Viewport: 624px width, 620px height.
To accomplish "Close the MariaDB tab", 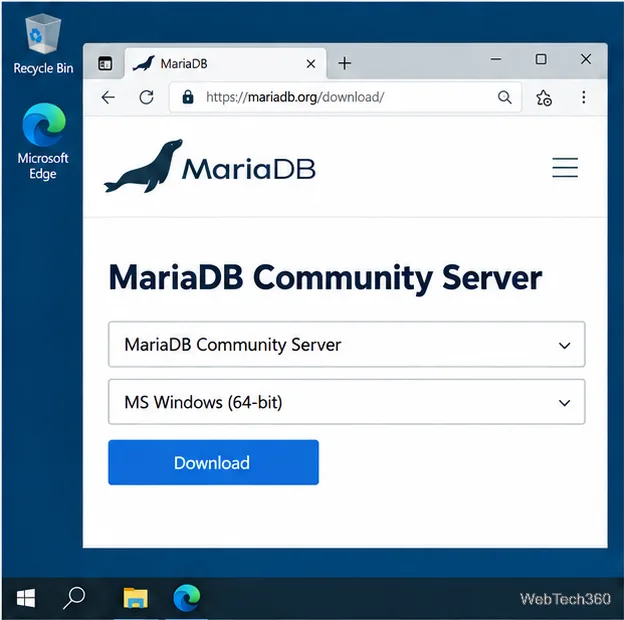I will [311, 64].
